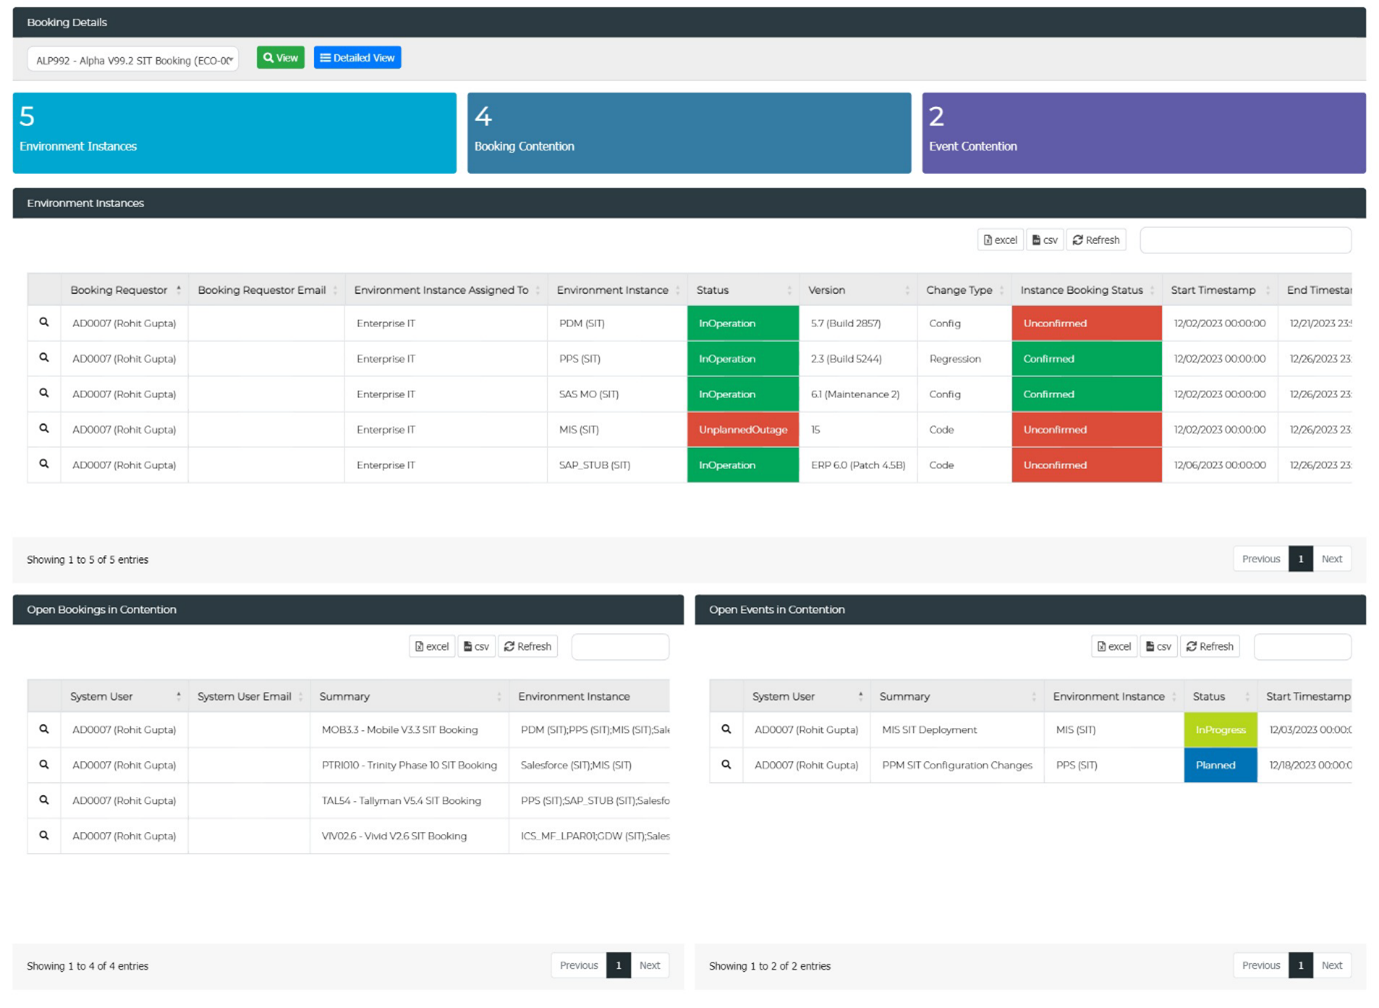
Task: Open MIS SIT Deployment event magnifier icon
Action: click(726, 730)
